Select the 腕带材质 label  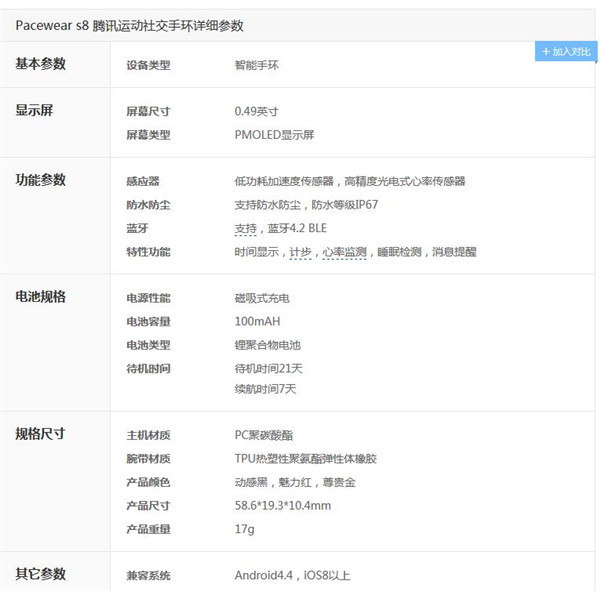[x=148, y=459]
